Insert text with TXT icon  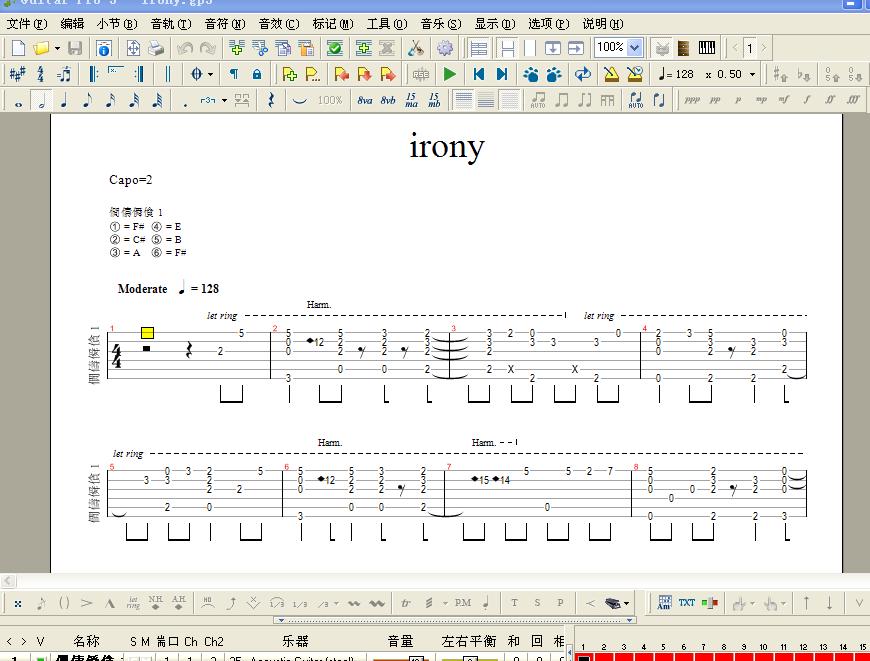[686, 603]
